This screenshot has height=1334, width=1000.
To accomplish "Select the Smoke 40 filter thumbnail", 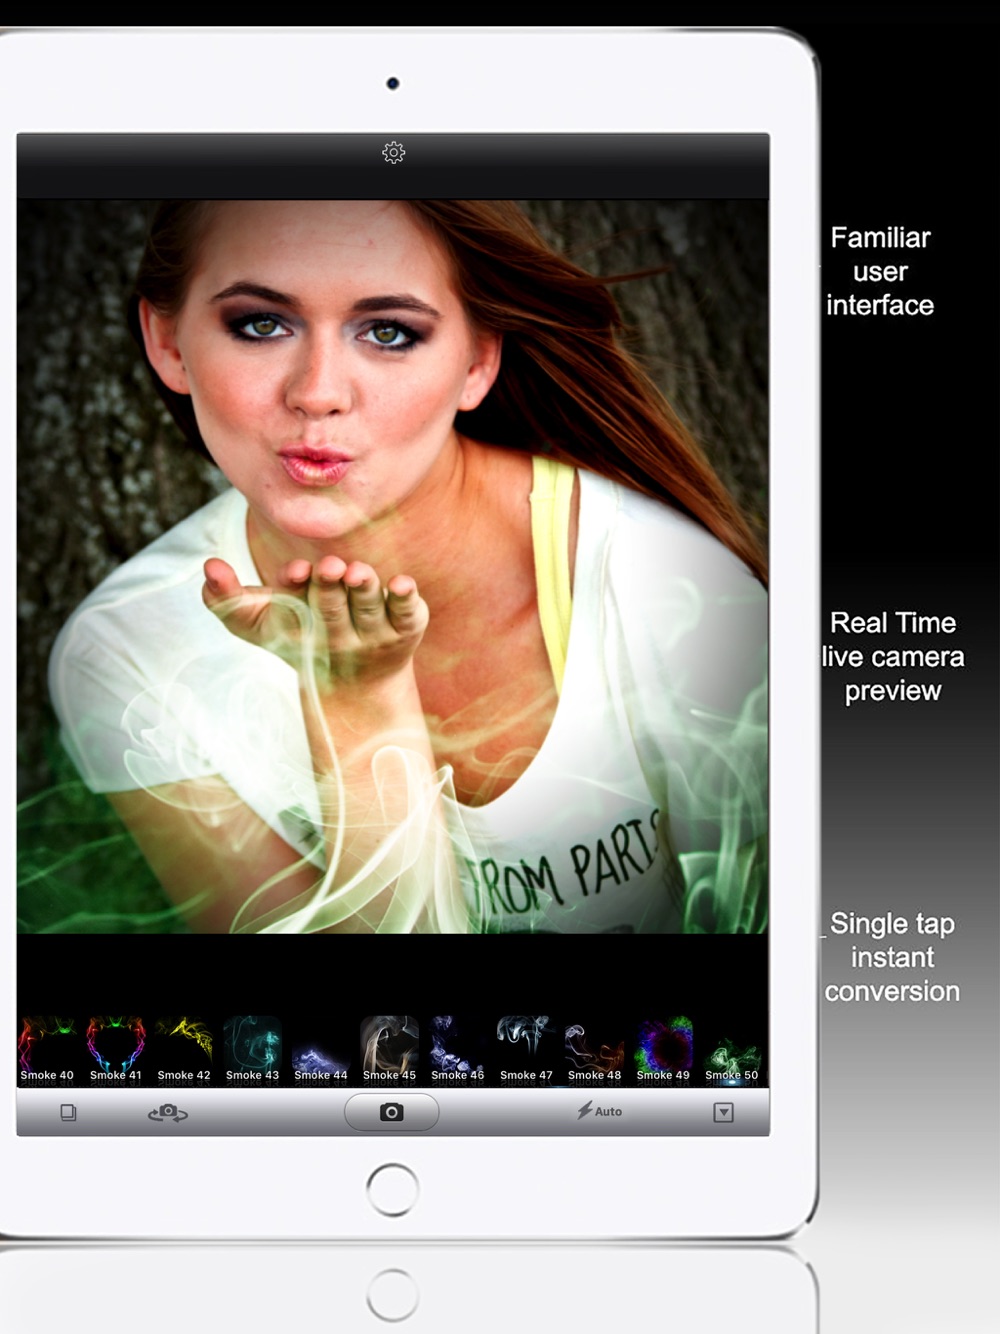I will click(47, 1050).
